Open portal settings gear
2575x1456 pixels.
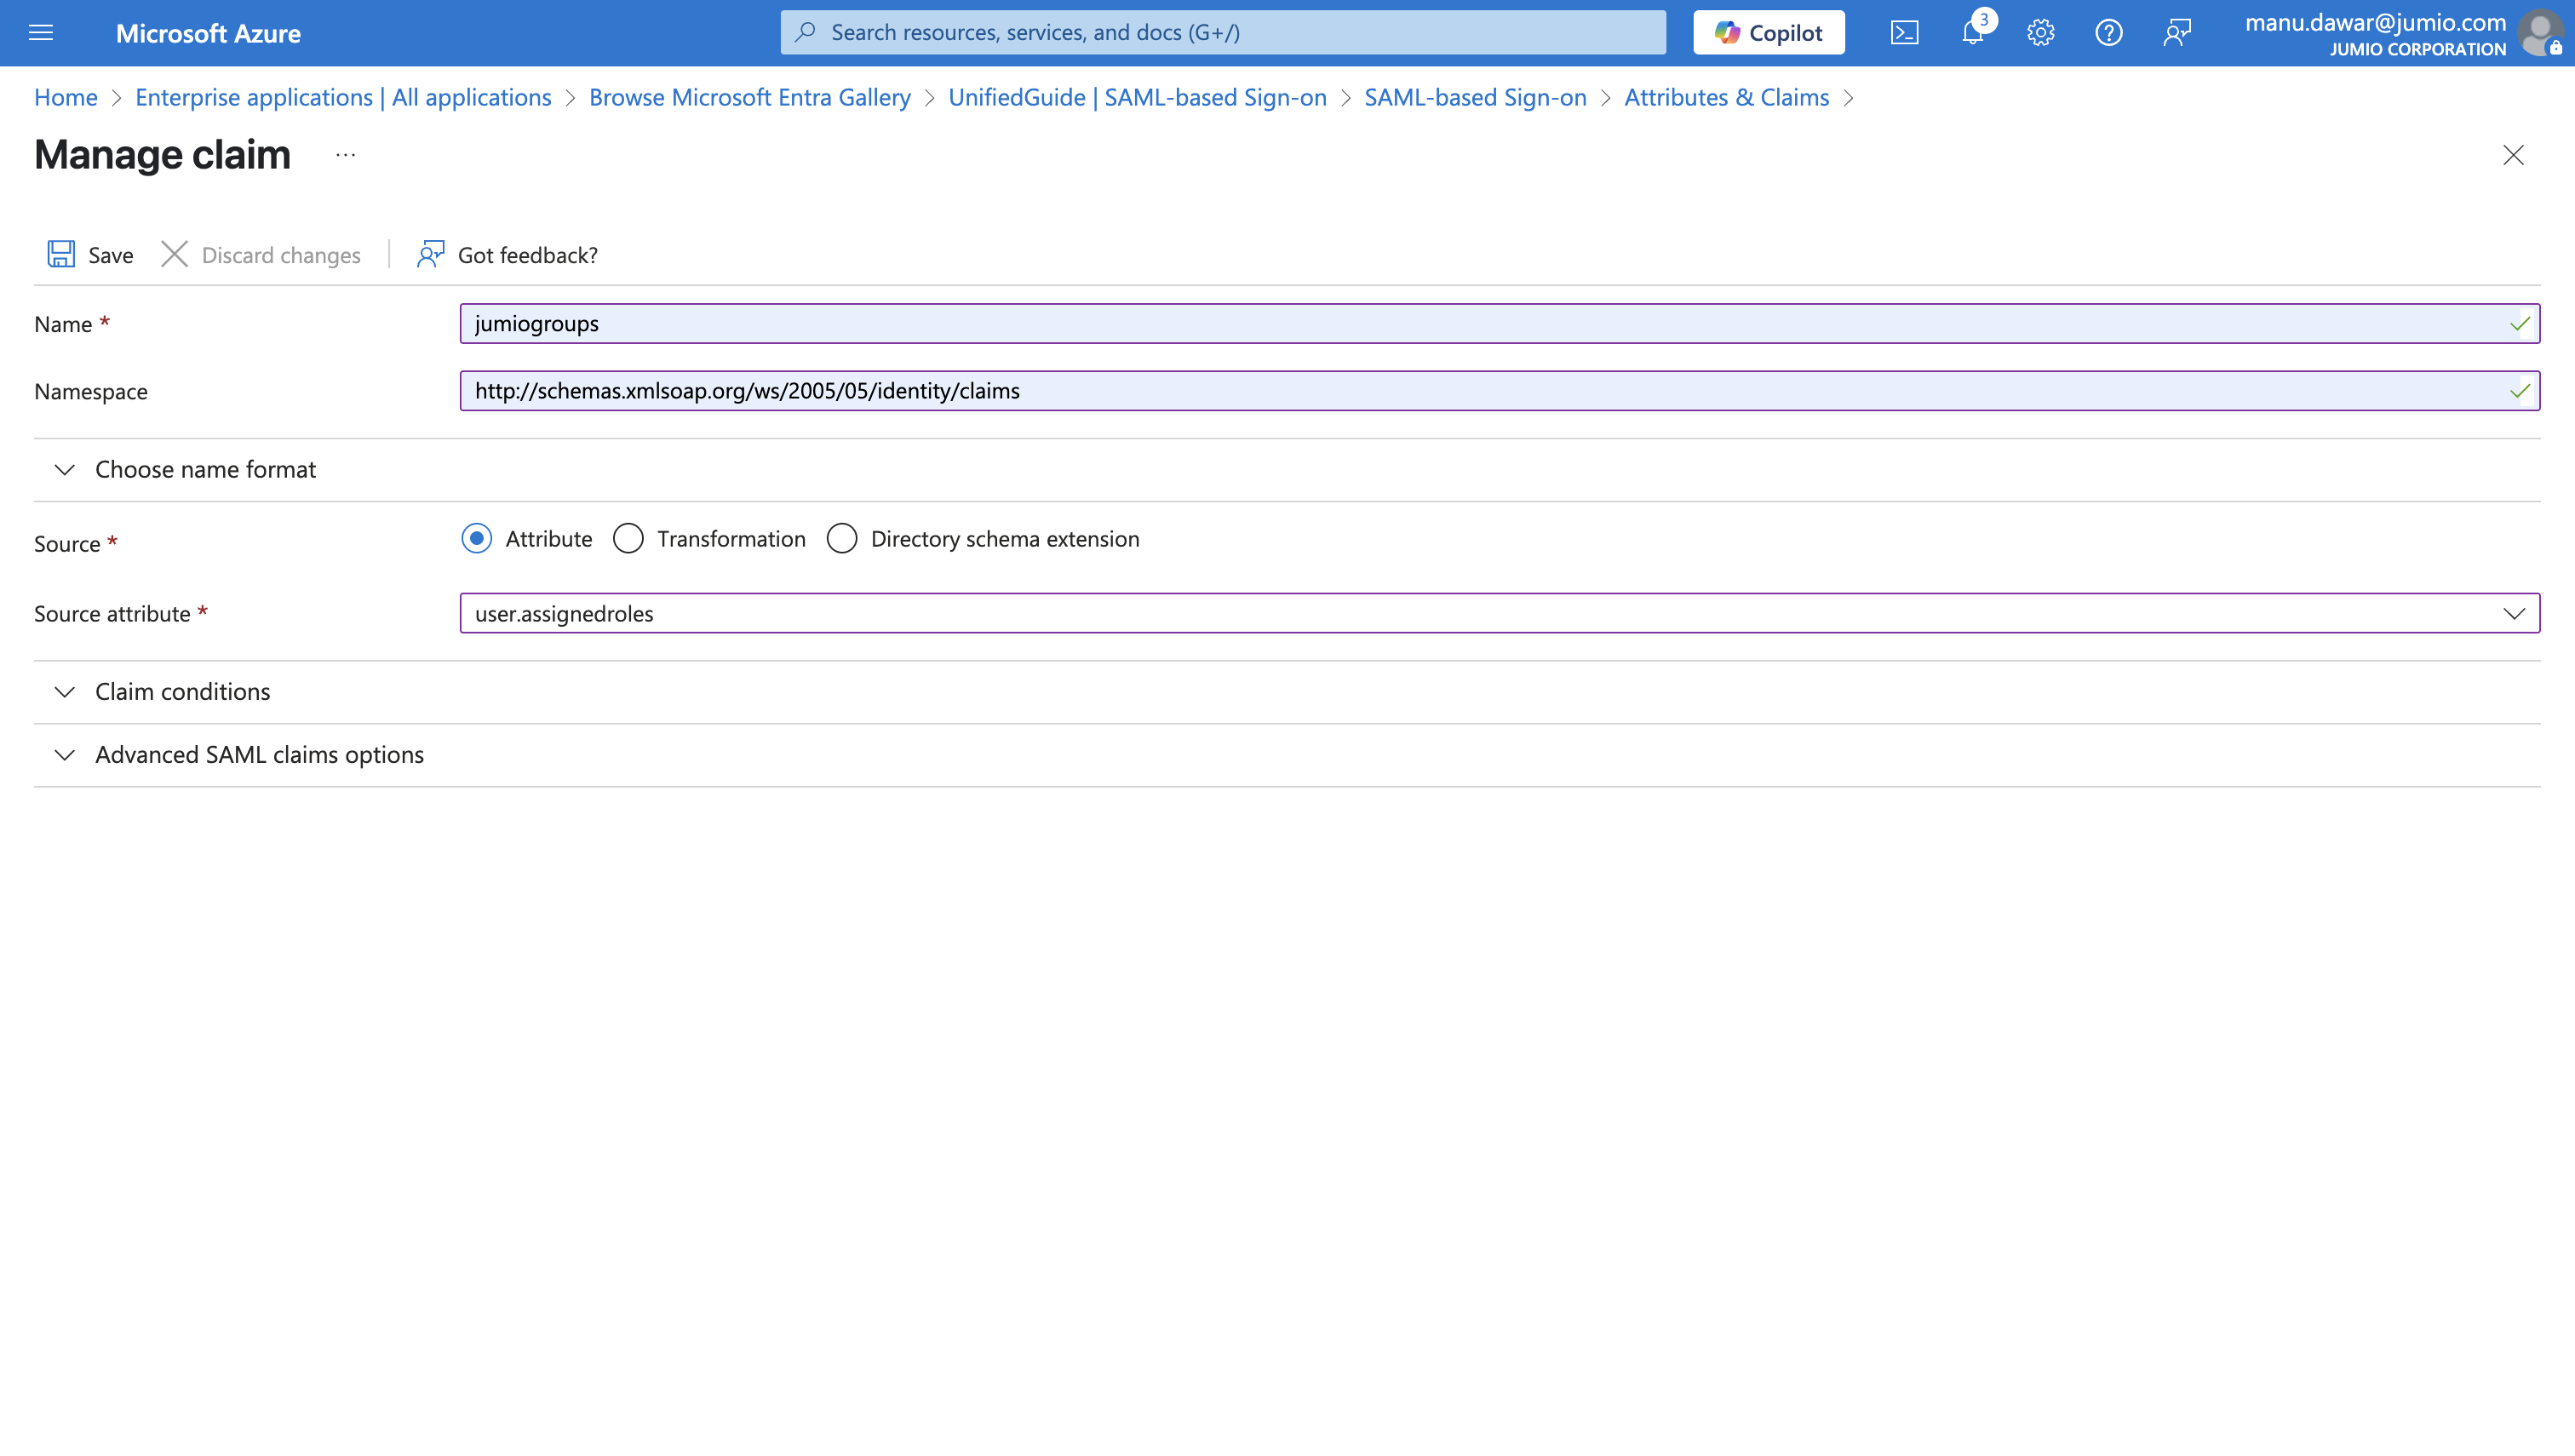[2040, 33]
